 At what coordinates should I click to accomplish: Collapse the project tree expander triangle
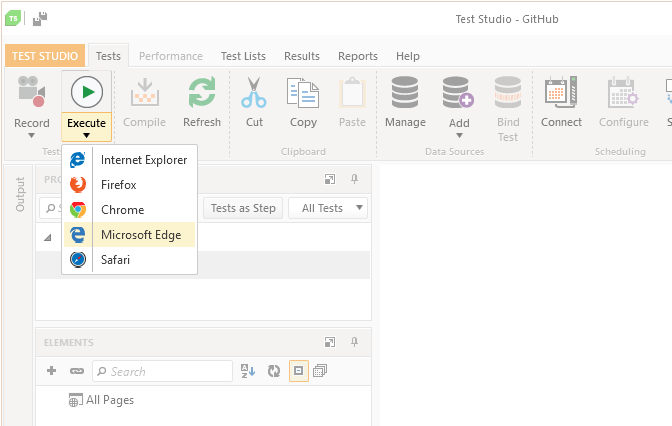point(48,237)
